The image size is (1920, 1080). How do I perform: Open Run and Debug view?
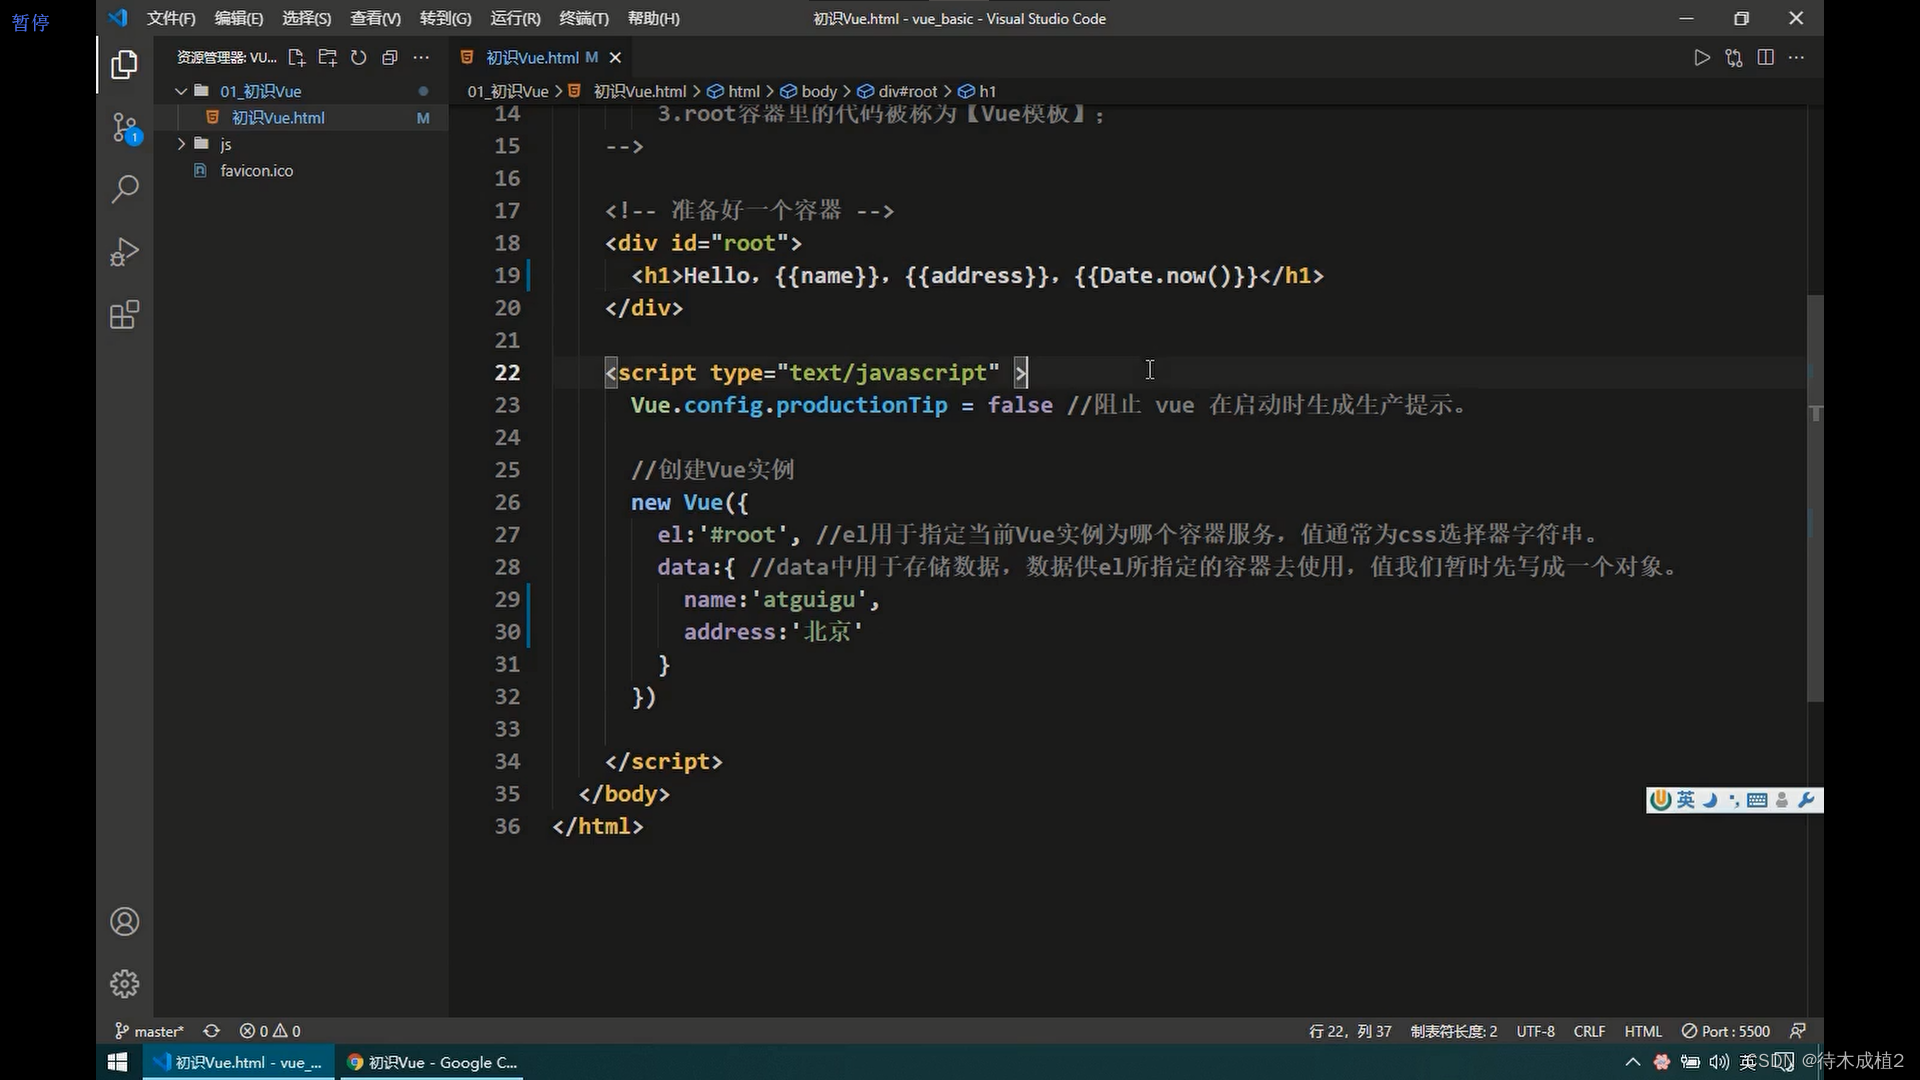click(x=124, y=252)
